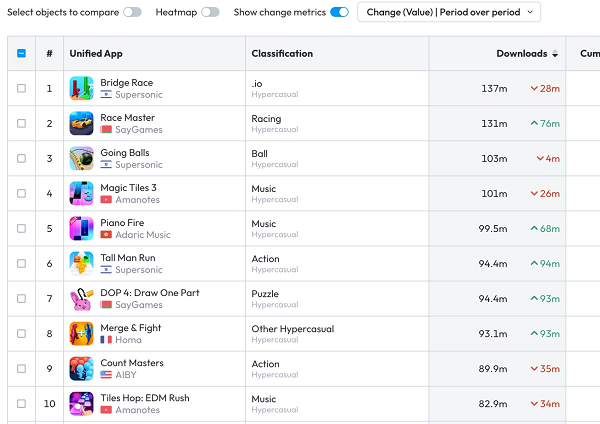The width and height of the screenshot is (600, 424).
Task: Clear the header select-all checkbox
Action: click(x=21, y=53)
